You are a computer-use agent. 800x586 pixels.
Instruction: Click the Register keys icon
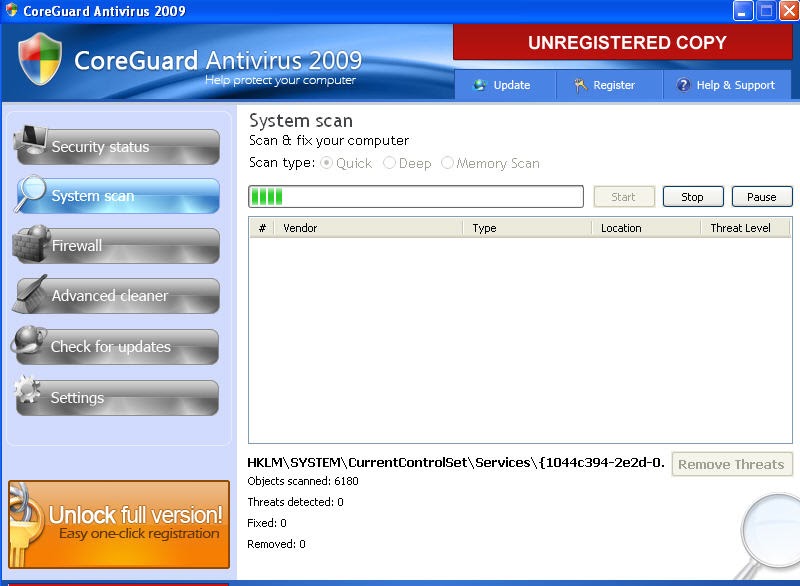point(580,85)
